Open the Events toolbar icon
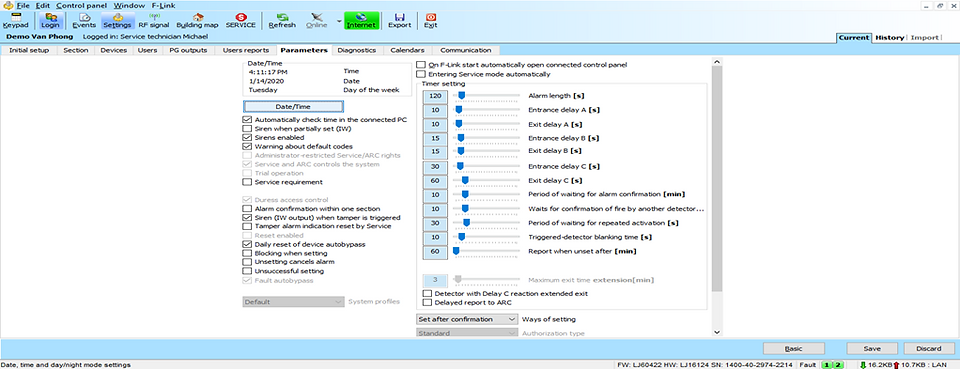 [84, 21]
